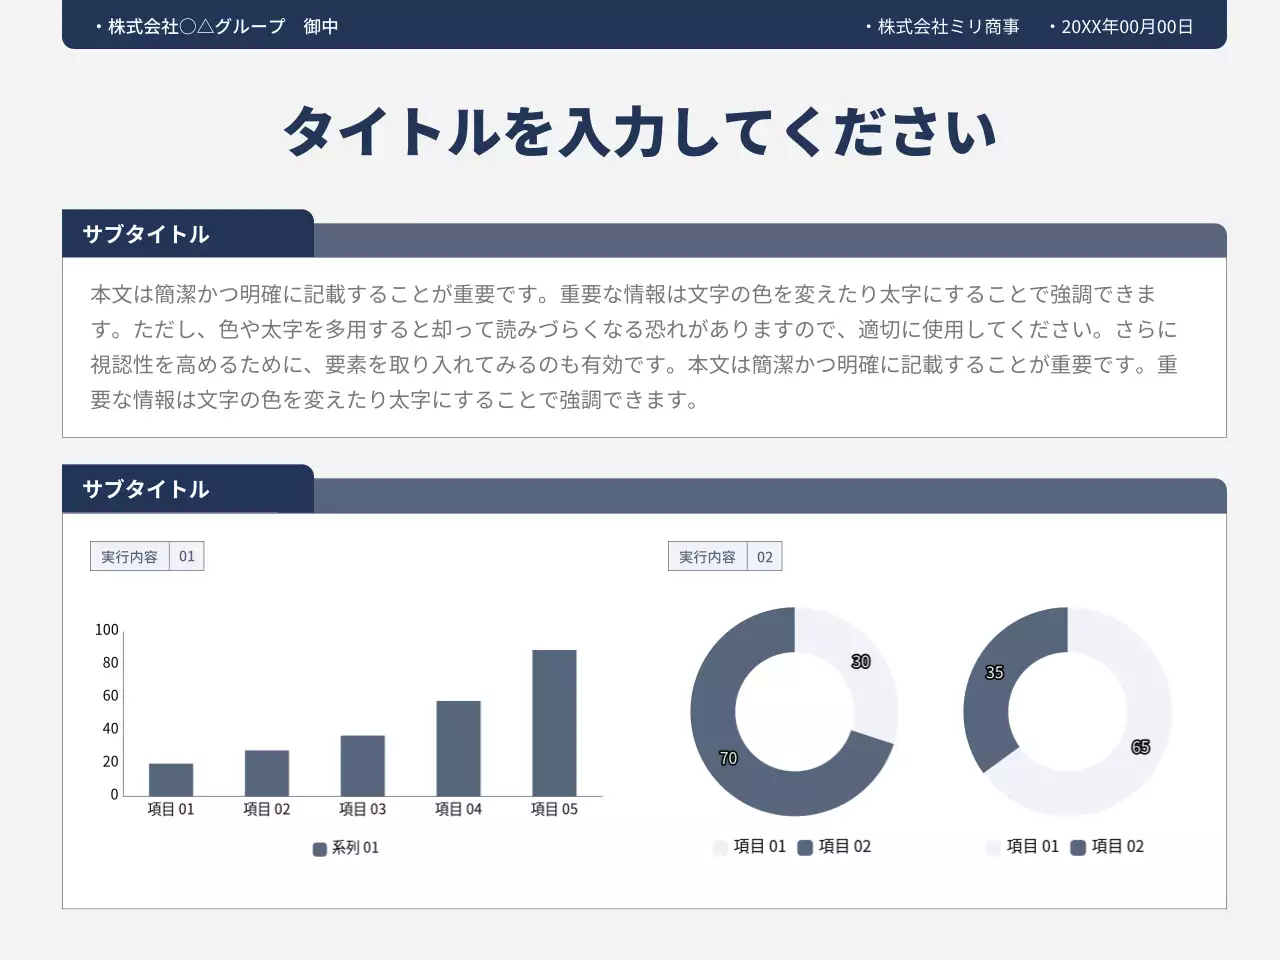Screen dimensions: 1280x960
Task: Select the 系列 01 legend marker under bar chart
Action: [x=320, y=848]
